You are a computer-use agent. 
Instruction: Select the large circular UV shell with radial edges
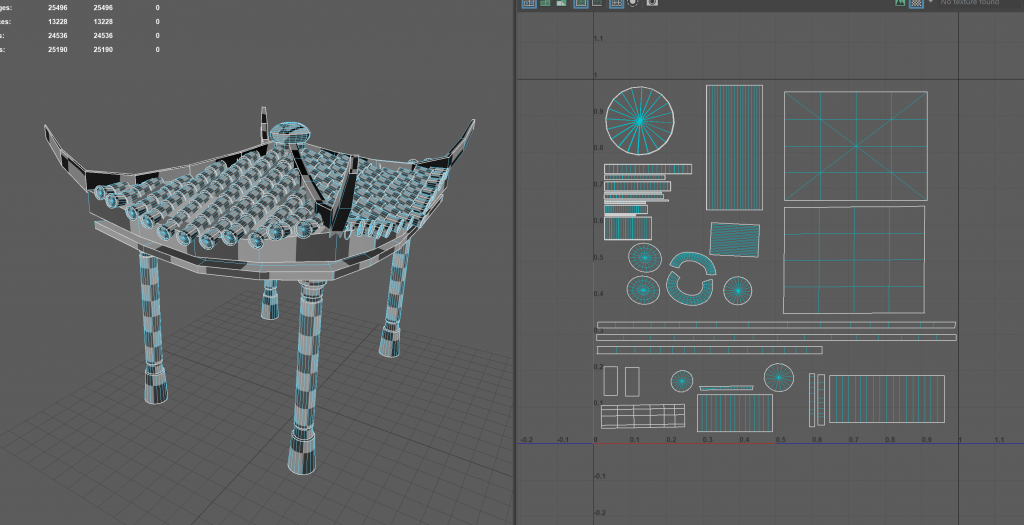click(639, 120)
